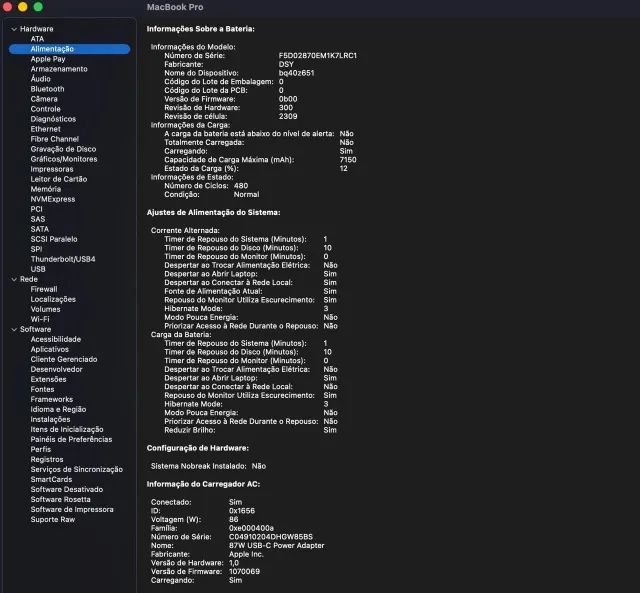Select ATA in the sidebar
The image size is (640, 593).
37,39
